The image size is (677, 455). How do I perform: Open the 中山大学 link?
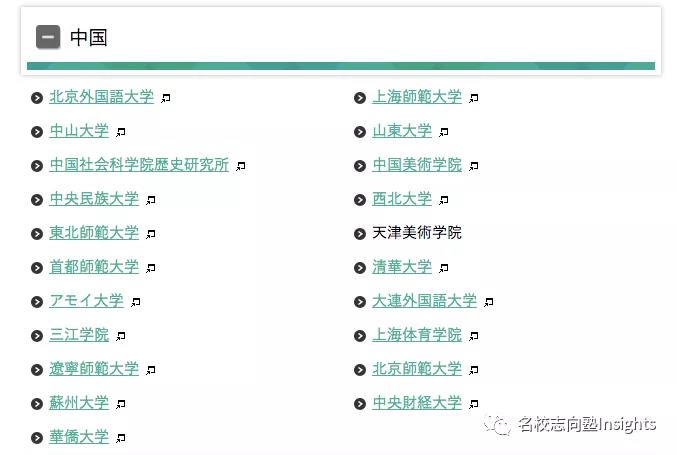[79, 131]
